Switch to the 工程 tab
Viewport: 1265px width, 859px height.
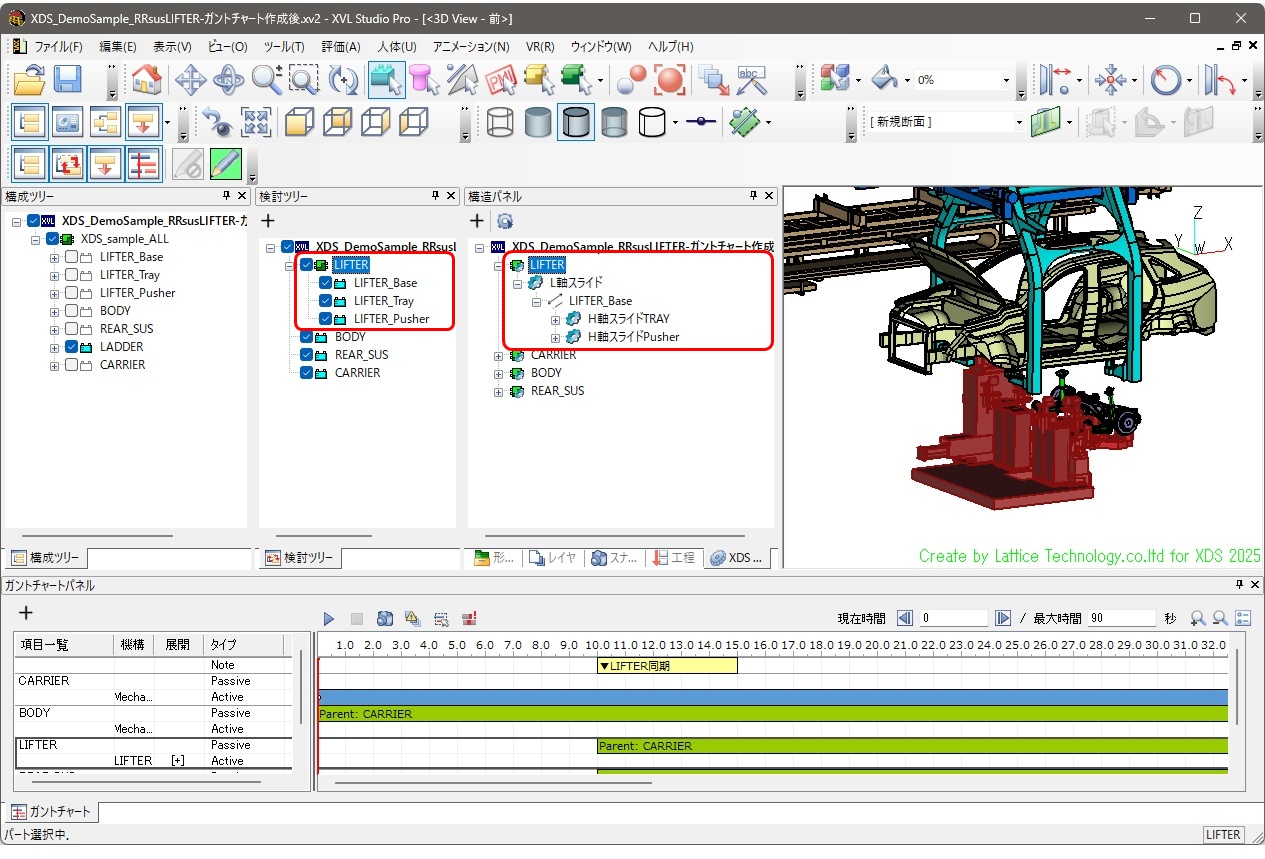(x=675, y=558)
